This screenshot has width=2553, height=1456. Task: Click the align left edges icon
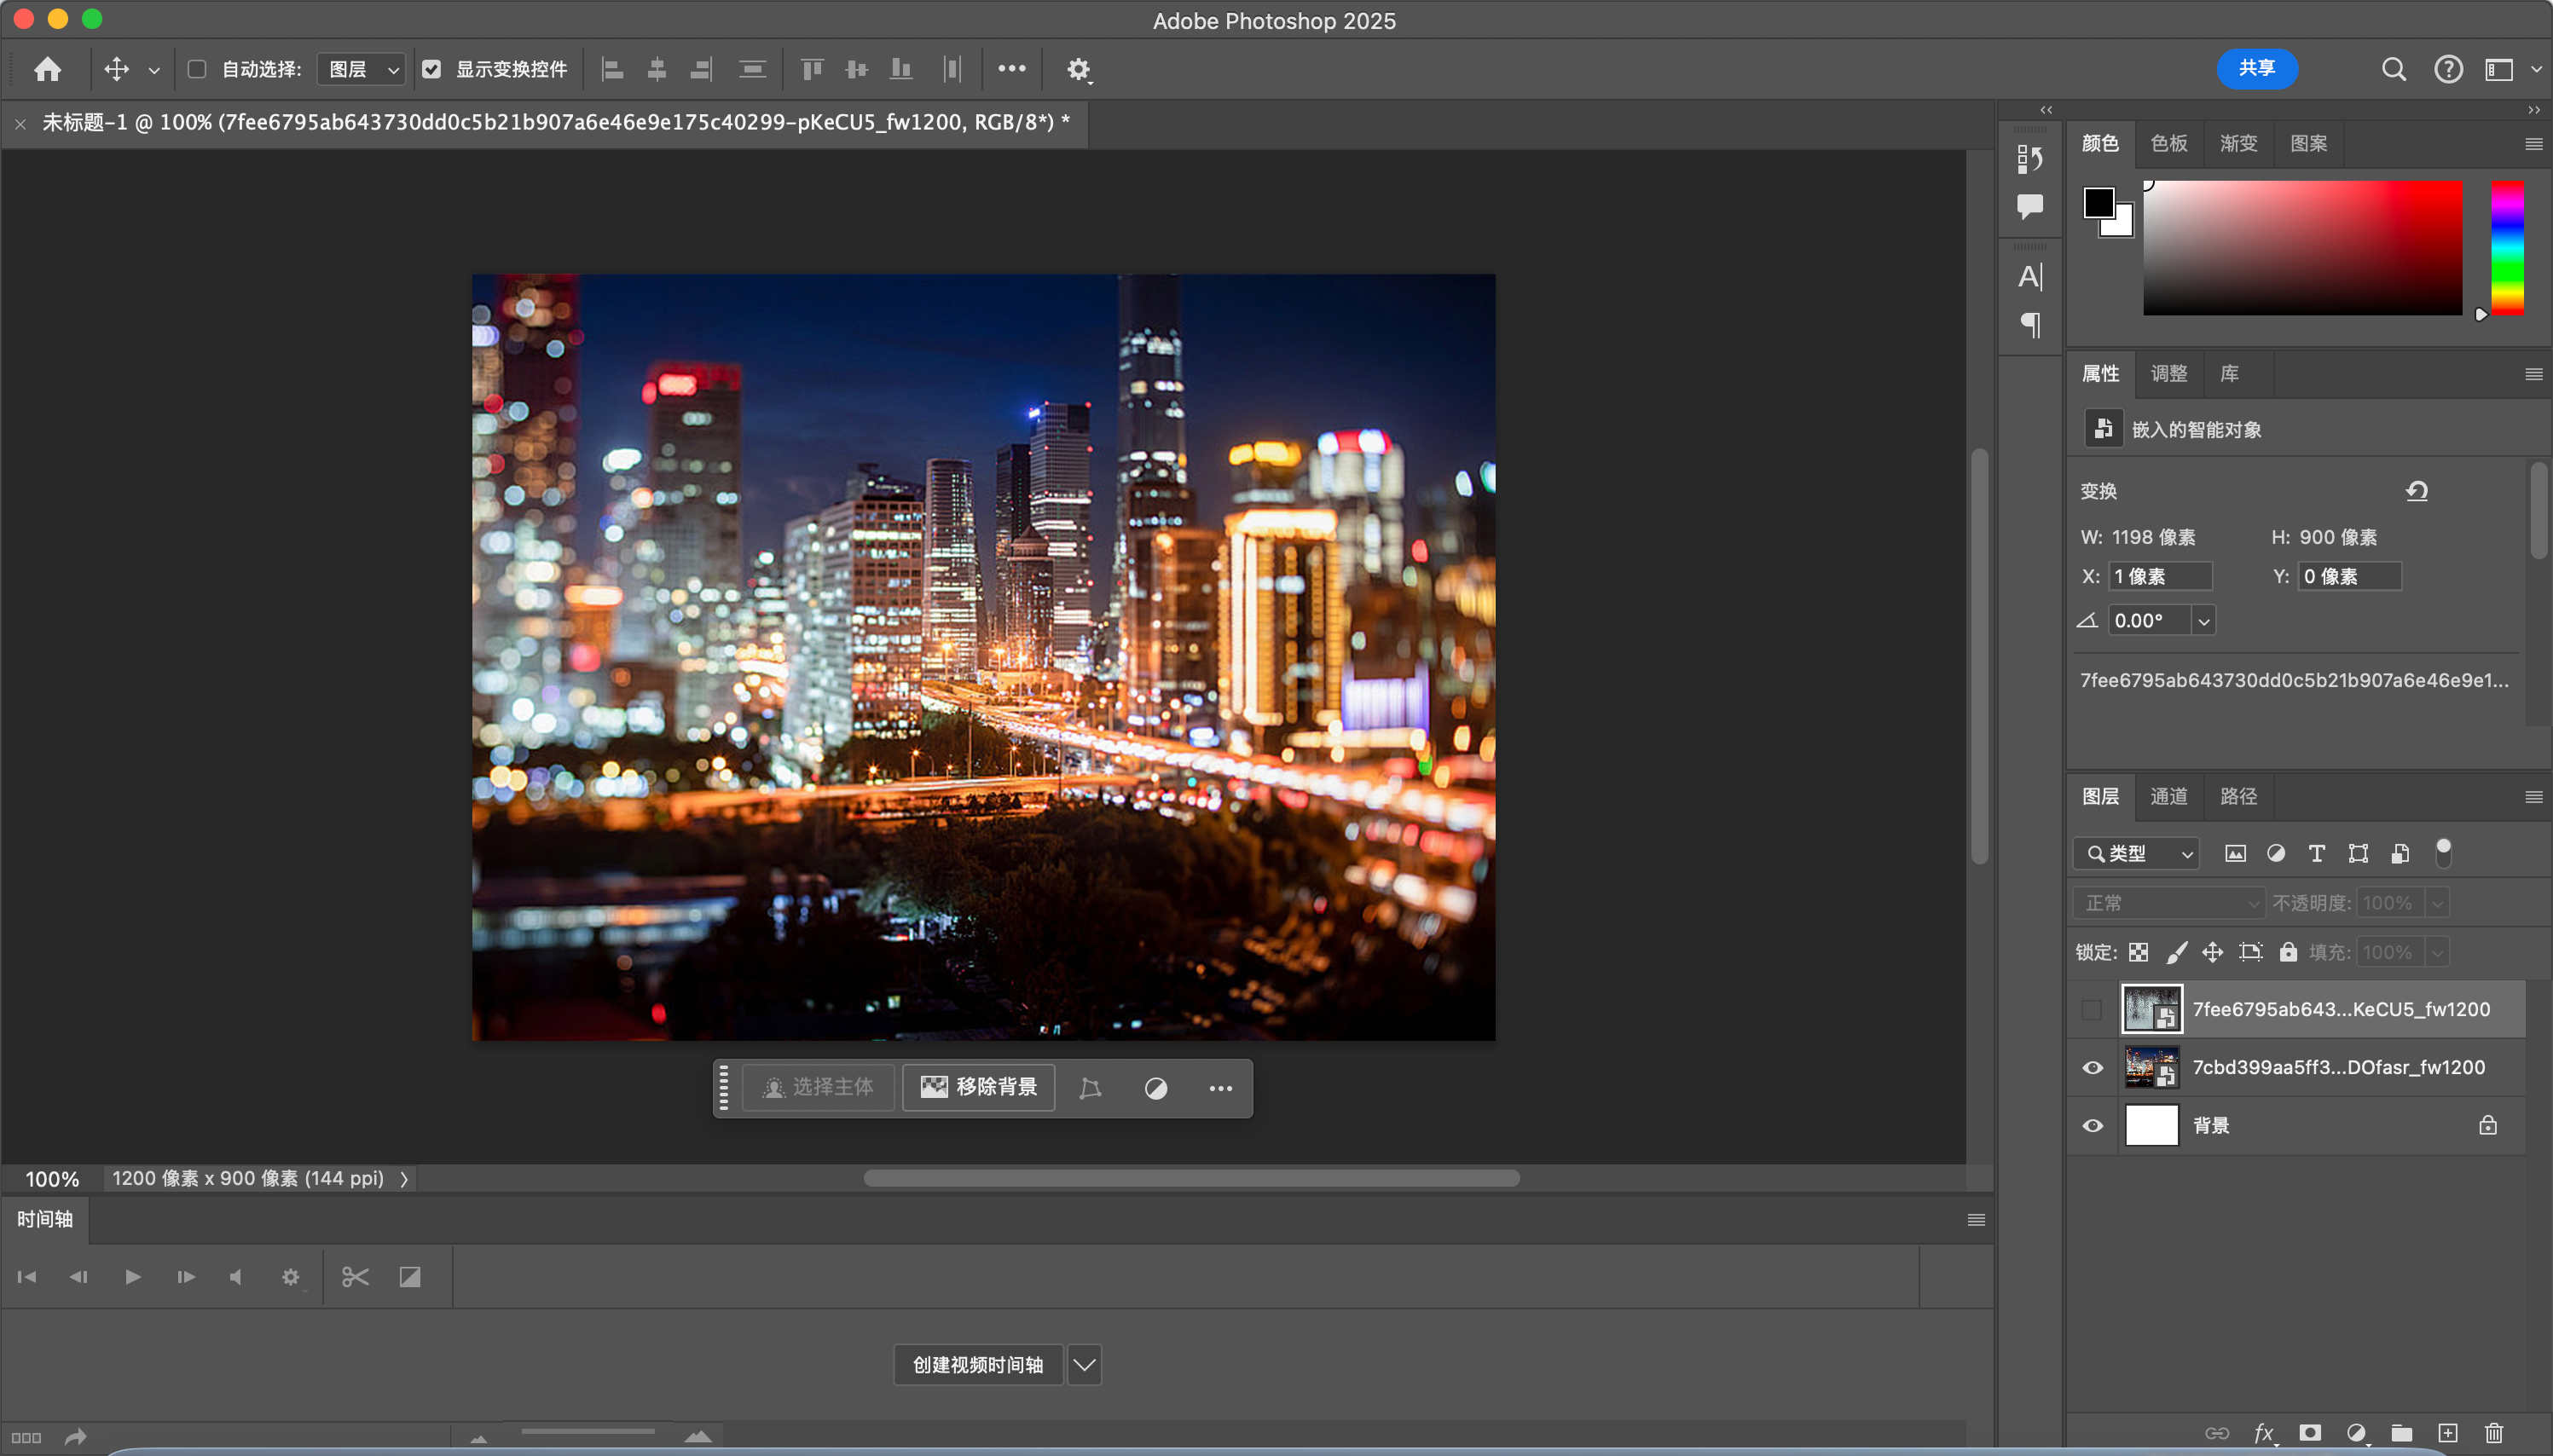(612, 69)
